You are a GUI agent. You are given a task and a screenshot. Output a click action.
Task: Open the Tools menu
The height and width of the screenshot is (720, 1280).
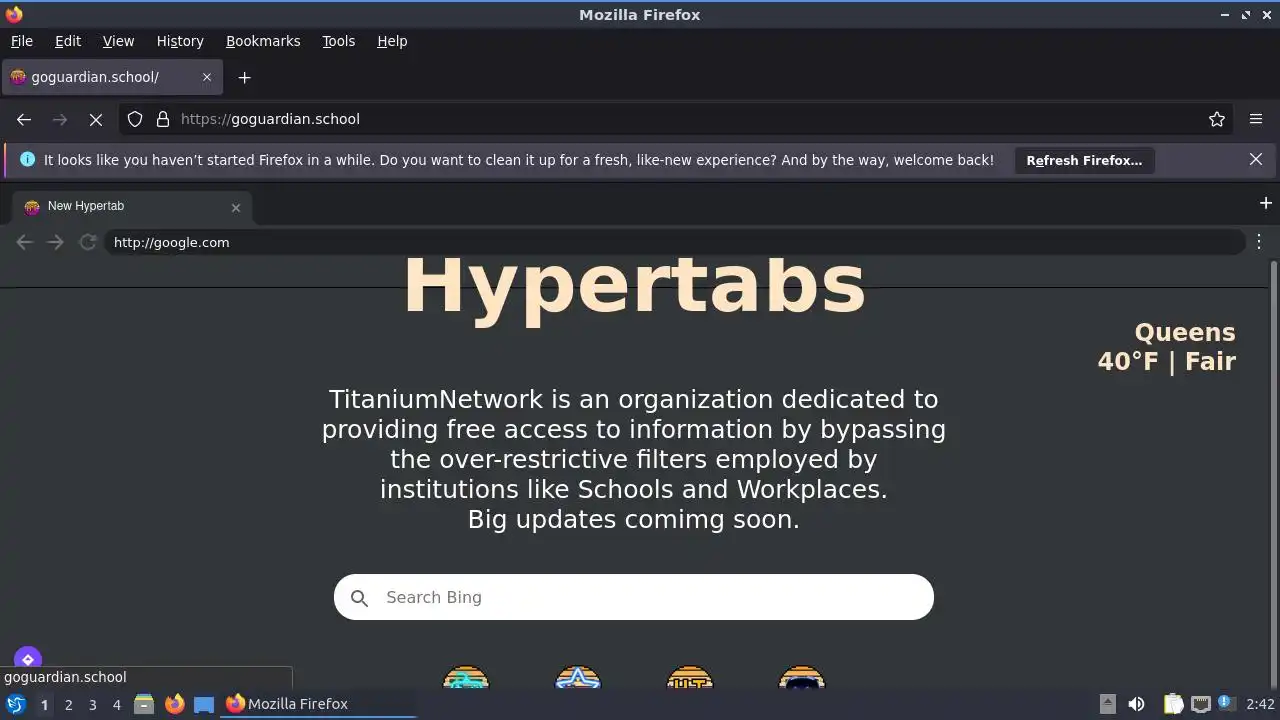click(338, 41)
